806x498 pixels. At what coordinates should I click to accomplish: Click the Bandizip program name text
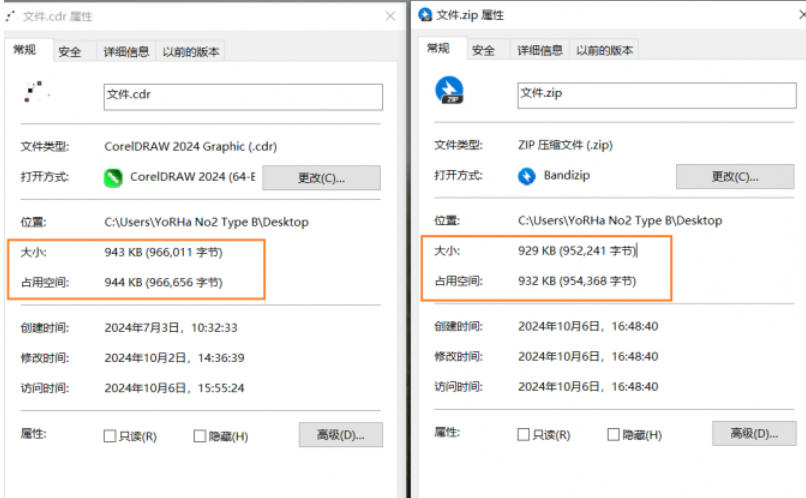[567, 176]
